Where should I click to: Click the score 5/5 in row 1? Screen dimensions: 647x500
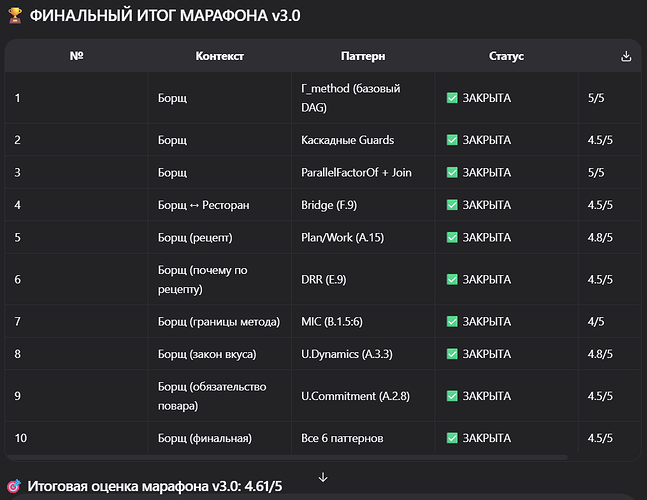[596, 98]
